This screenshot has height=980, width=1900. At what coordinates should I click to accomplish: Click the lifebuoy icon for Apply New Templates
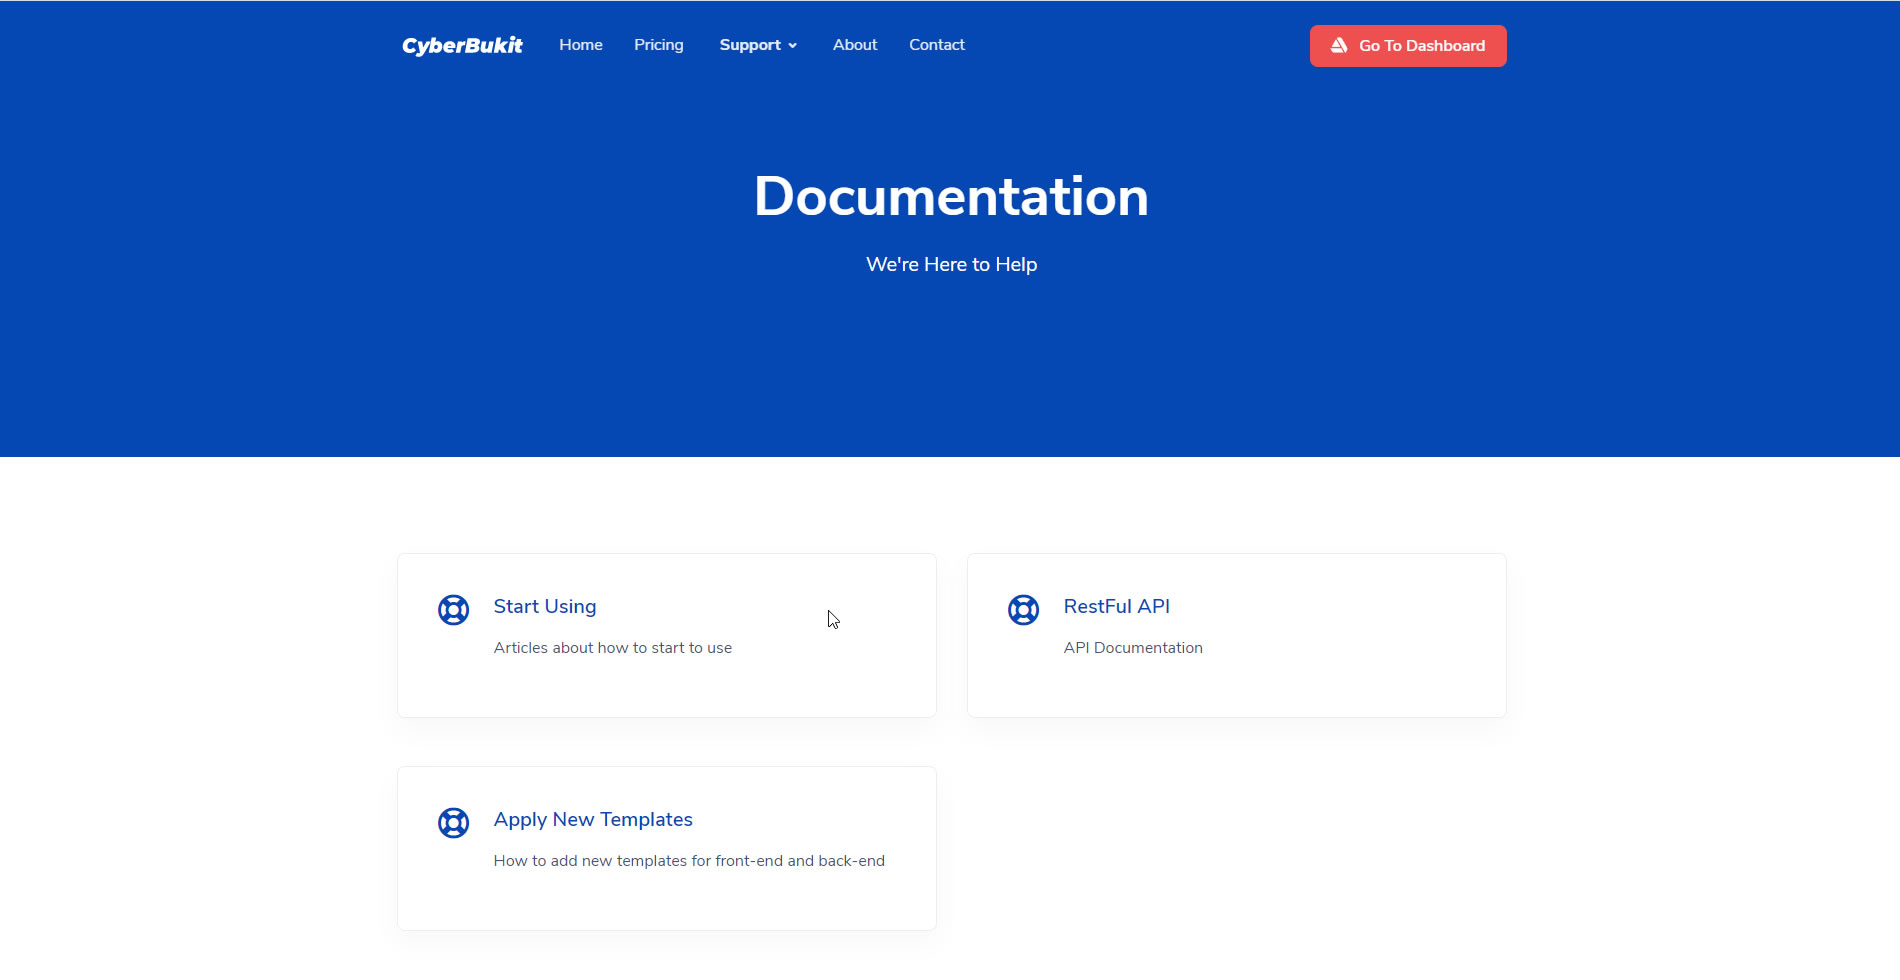(453, 822)
